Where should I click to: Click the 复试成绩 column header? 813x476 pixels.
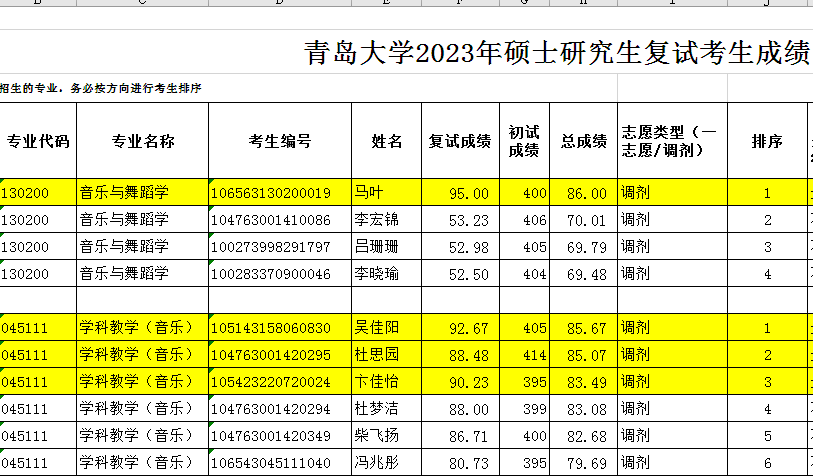(460, 141)
